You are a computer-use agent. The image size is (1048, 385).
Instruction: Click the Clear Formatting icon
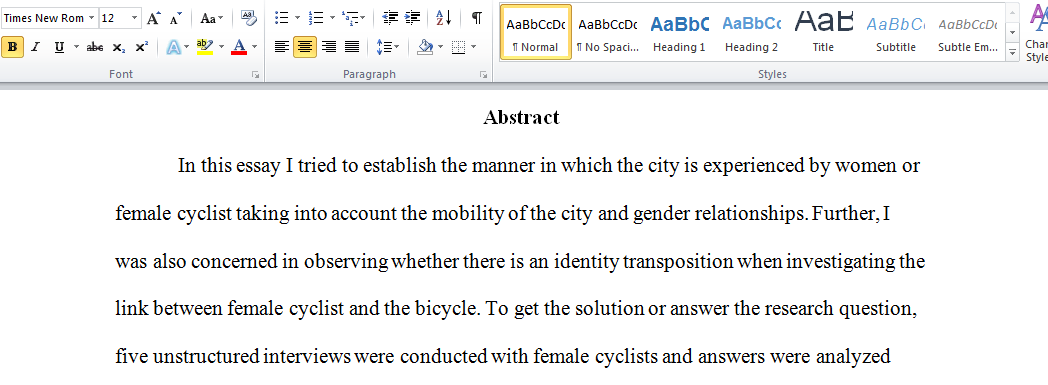click(249, 19)
